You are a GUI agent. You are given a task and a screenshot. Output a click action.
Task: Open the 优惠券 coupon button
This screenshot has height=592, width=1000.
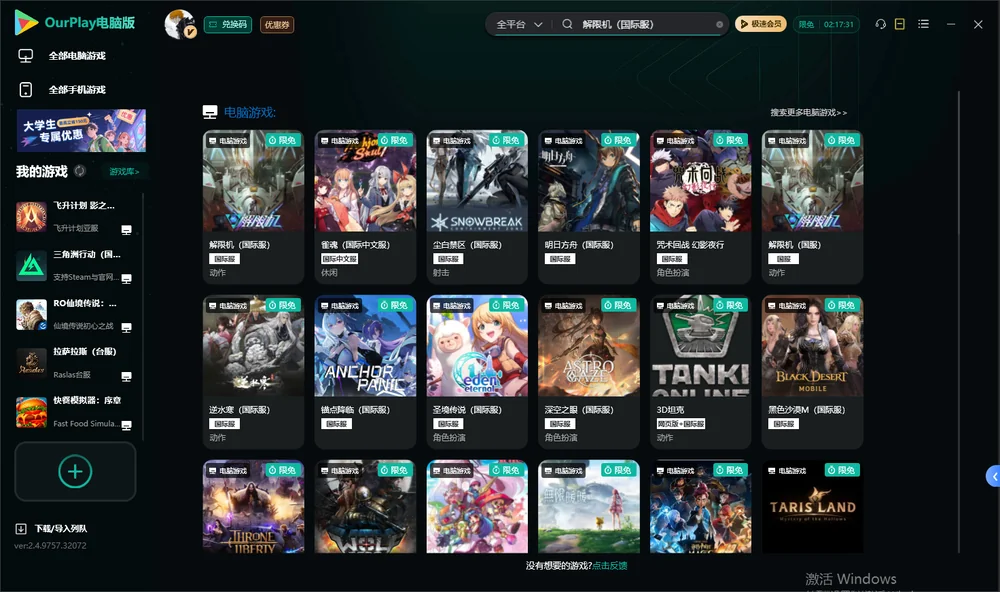[277, 24]
